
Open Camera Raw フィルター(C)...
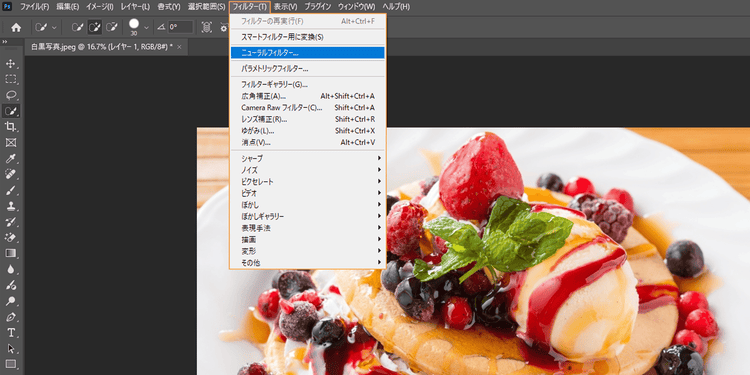(307, 108)
